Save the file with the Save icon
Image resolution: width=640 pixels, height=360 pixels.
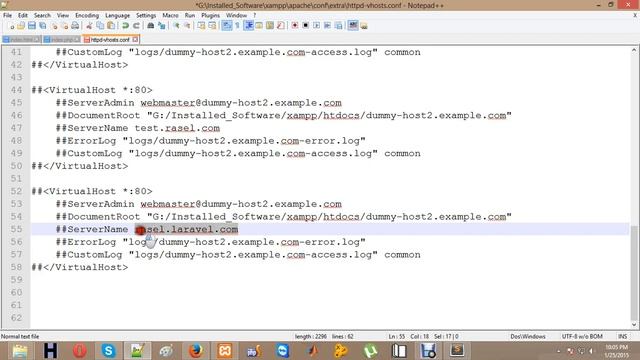[x=31, y=26]
